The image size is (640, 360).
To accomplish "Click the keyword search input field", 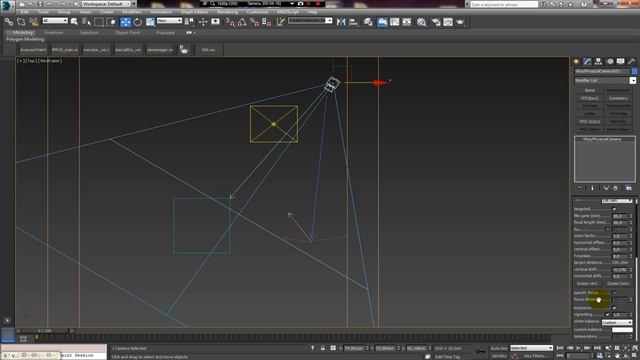I will pos(504,4).
